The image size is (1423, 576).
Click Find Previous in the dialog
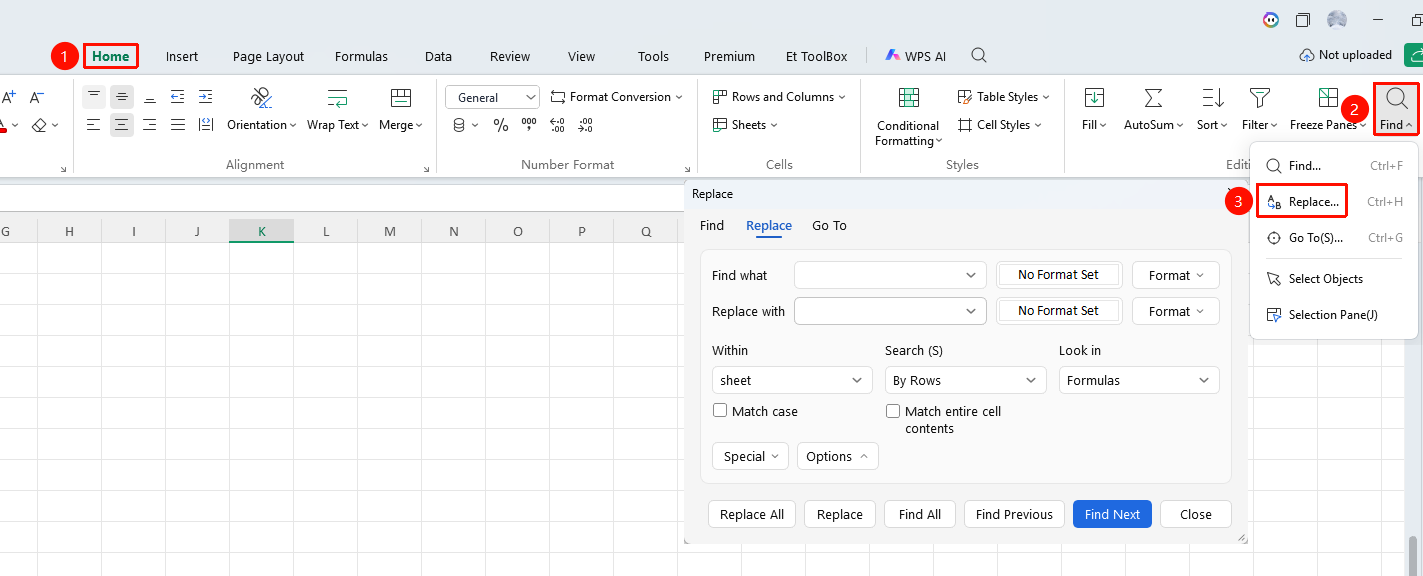click(1014, 514)
